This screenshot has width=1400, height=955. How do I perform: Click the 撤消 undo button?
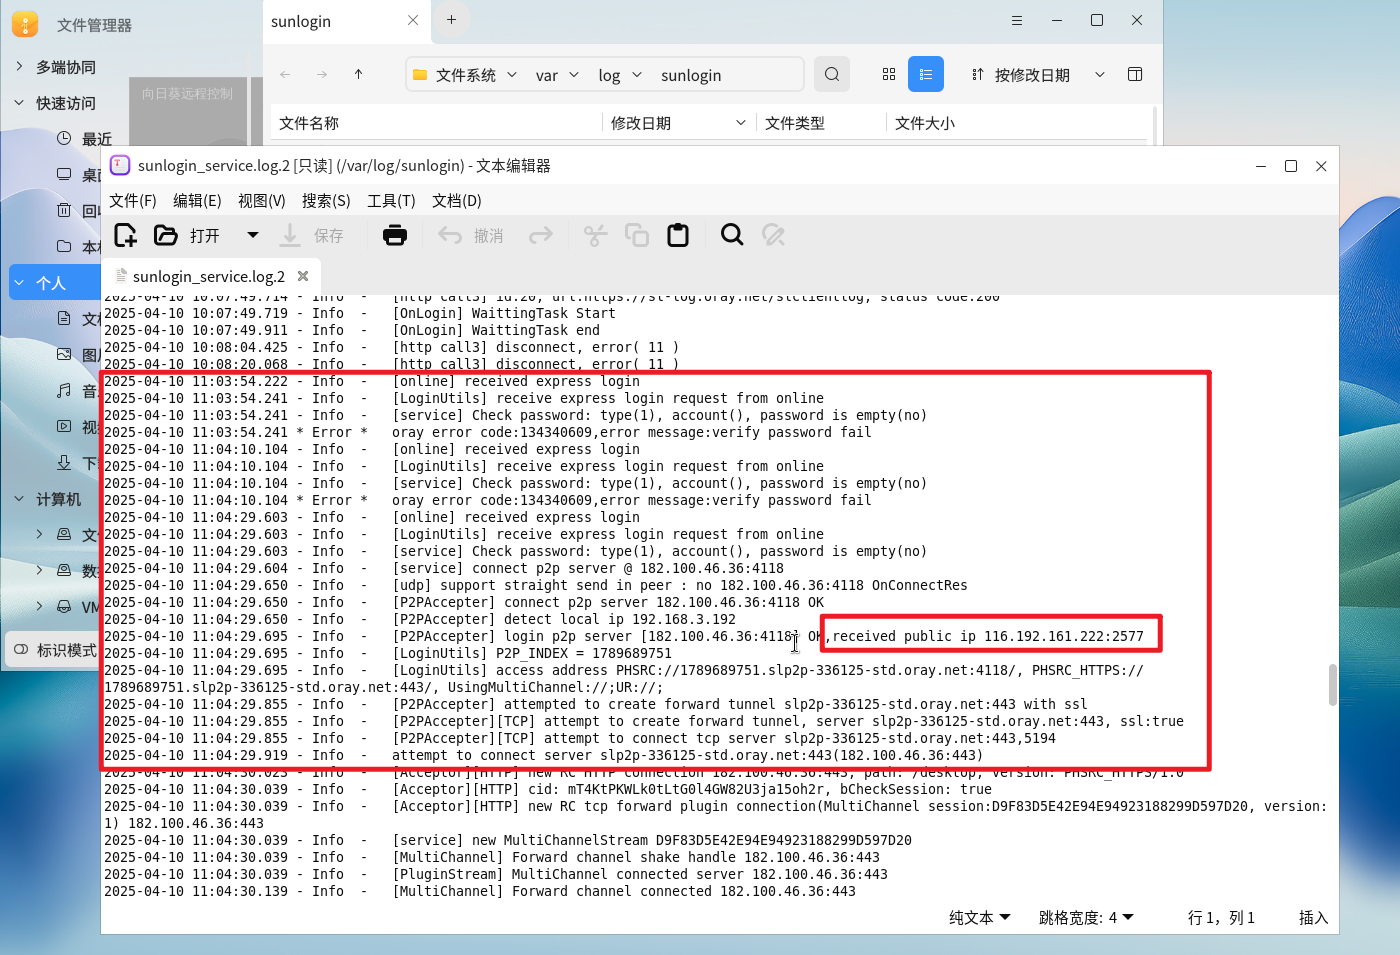tap(470, 235)
